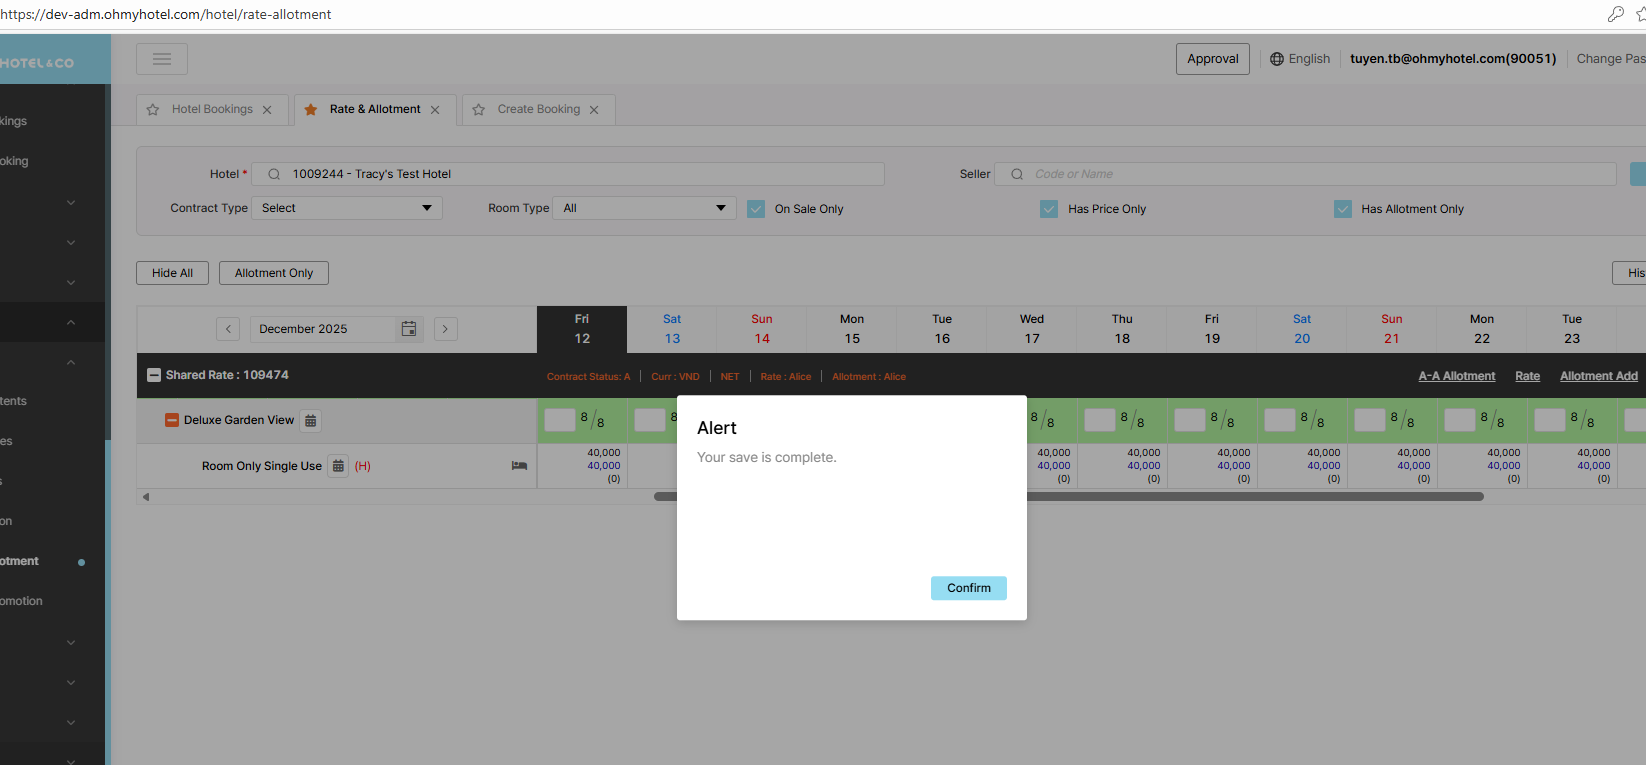Star the Create Booking tab
This screenshot has height=765, width=1646.
click(479, 110)
